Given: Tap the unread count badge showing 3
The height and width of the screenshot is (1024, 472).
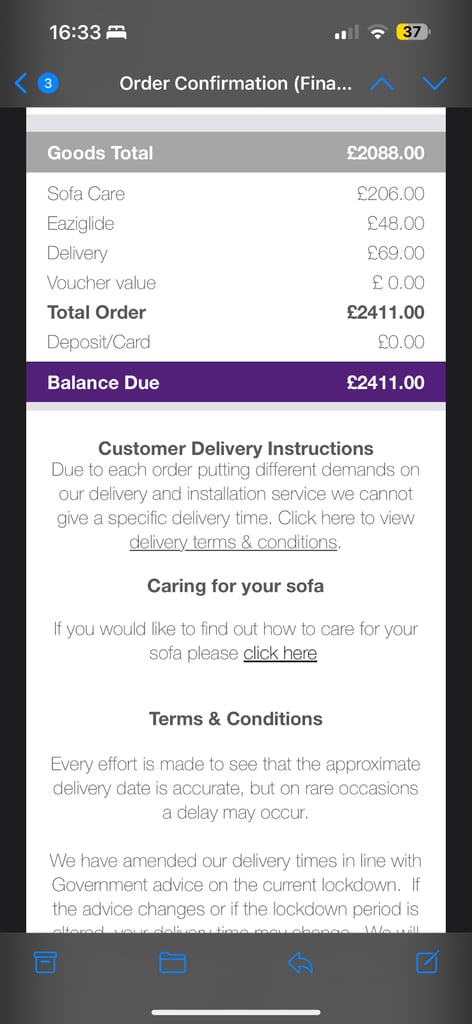Looking at the screenshot, I should 49,84.
